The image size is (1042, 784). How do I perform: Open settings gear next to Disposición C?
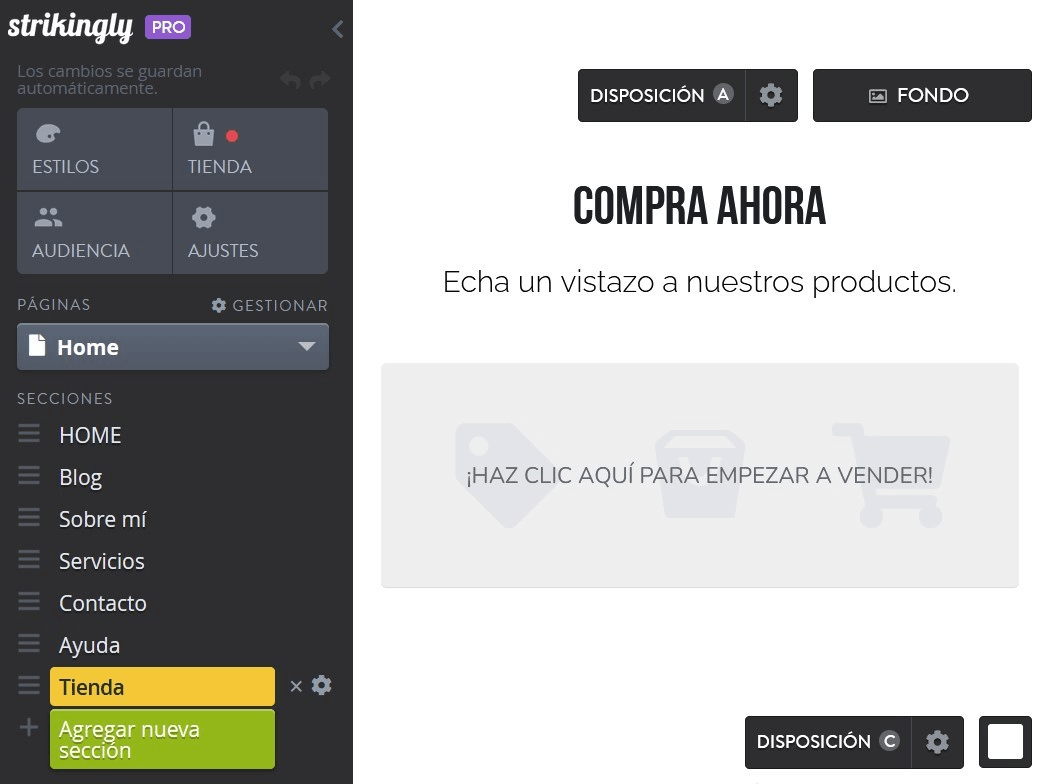pyautogui.click(x=938, y=742)
